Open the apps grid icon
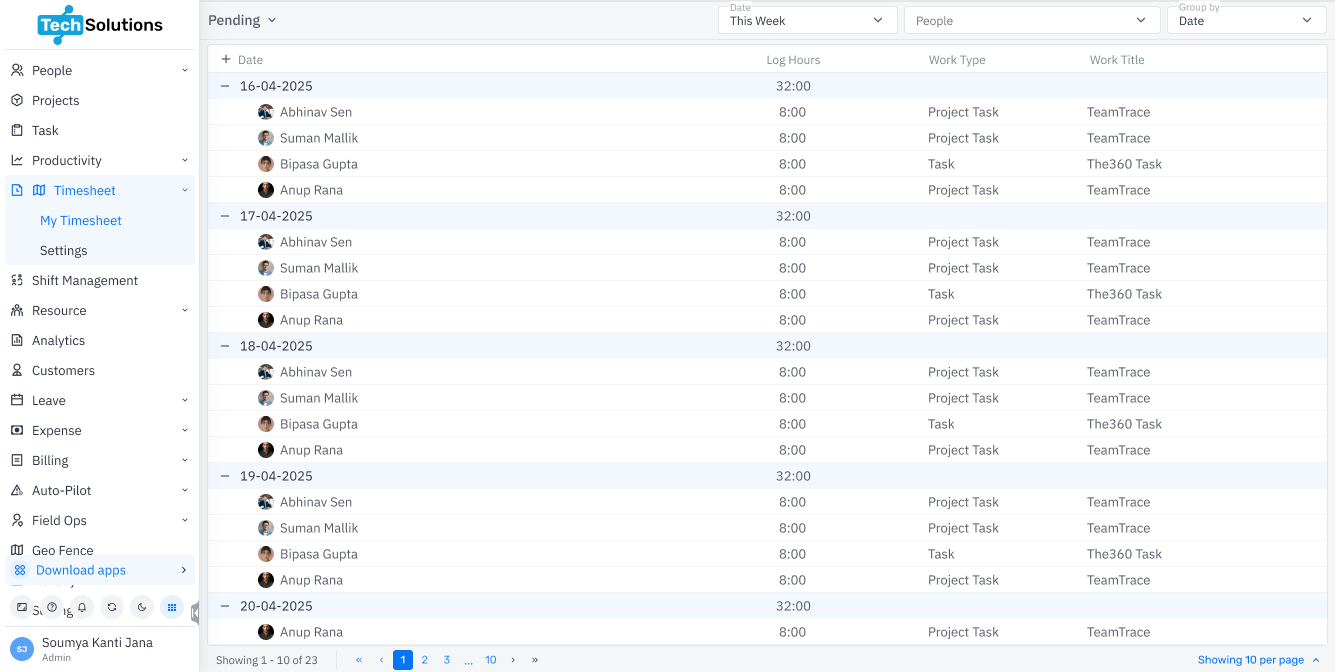1335x672 pixels. (x=172, y=607)
